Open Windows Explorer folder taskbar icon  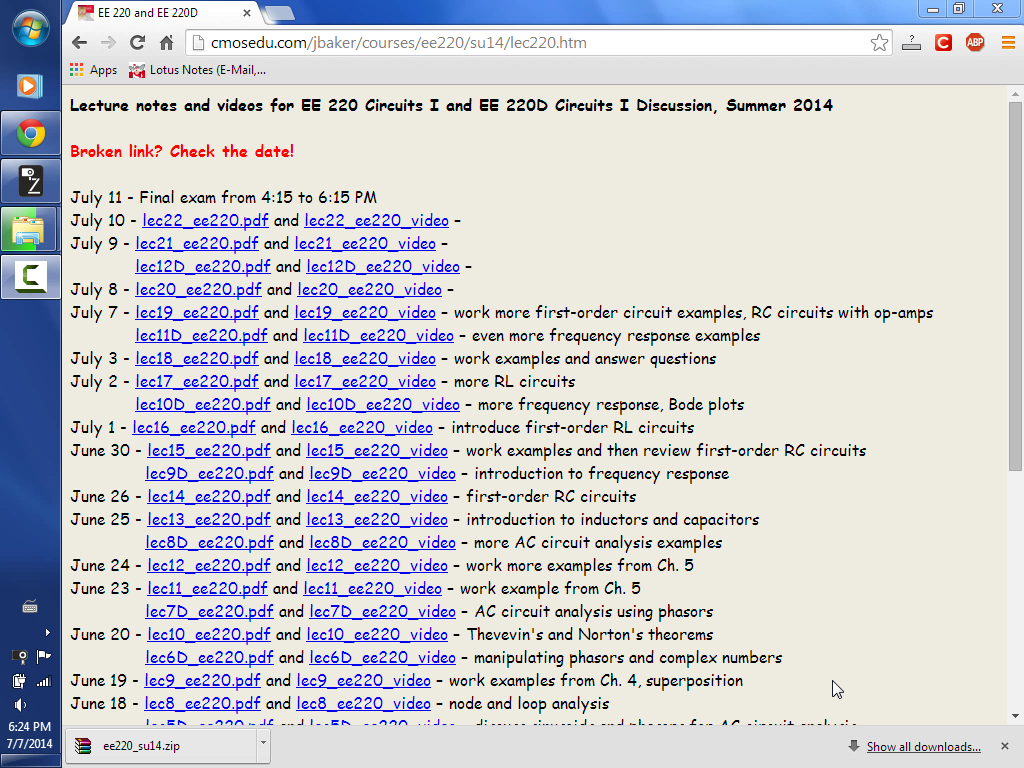point(29,230)
